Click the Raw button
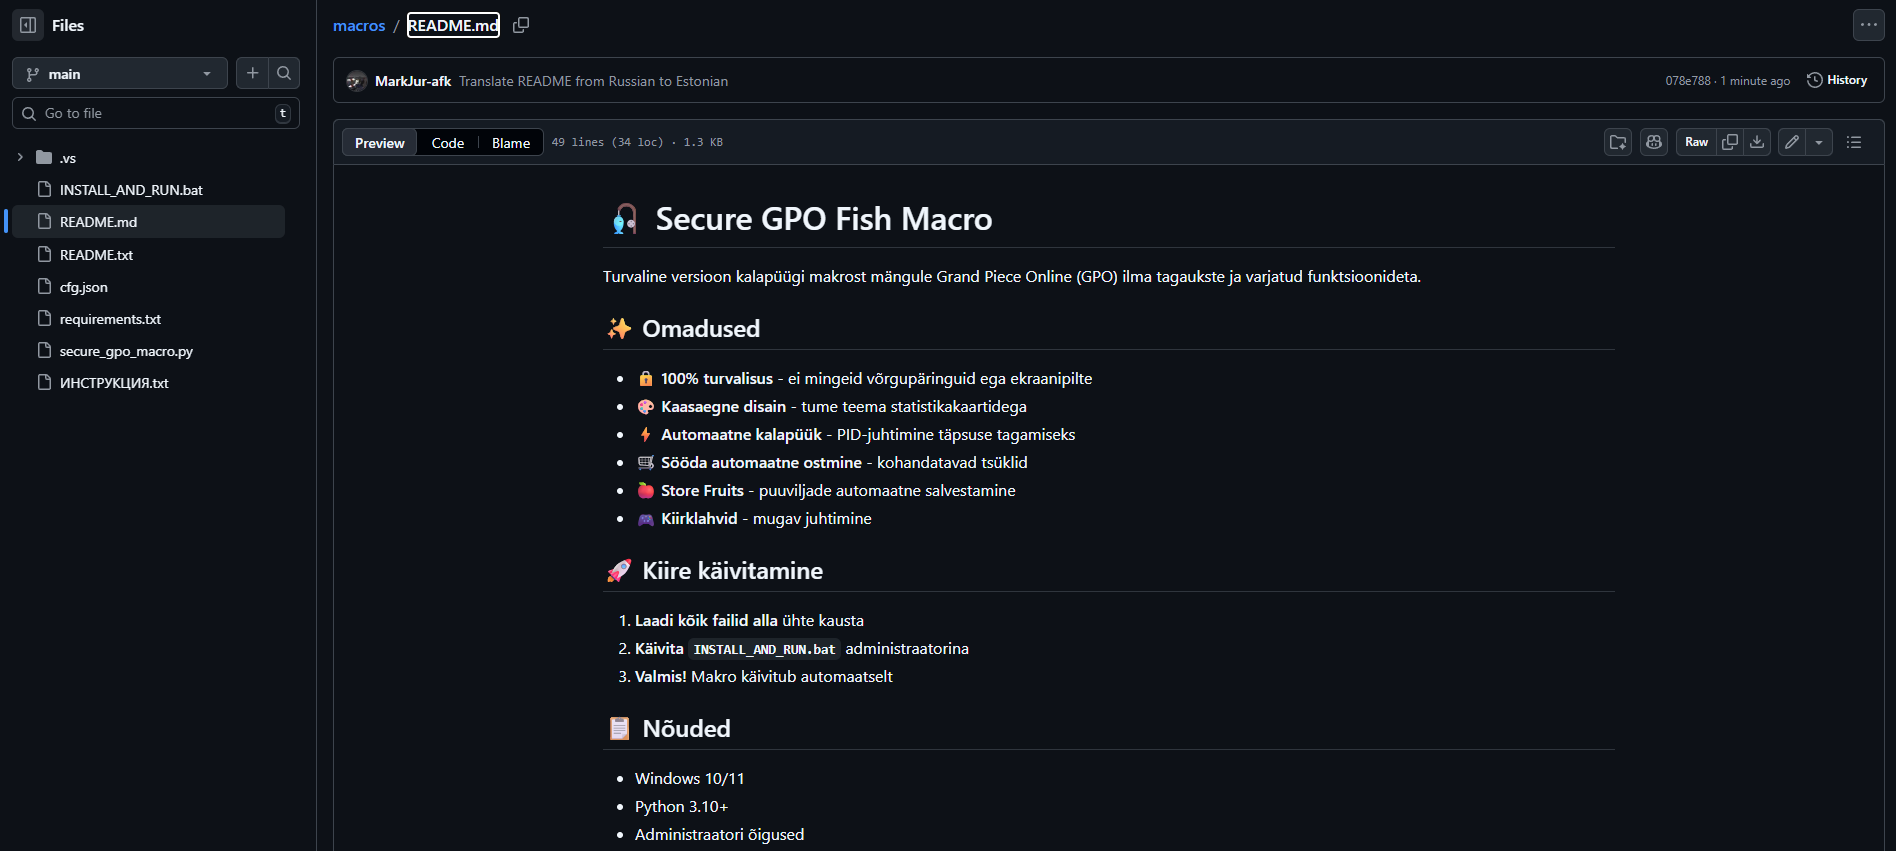 pyautogui.click(x=1696, y=142)
